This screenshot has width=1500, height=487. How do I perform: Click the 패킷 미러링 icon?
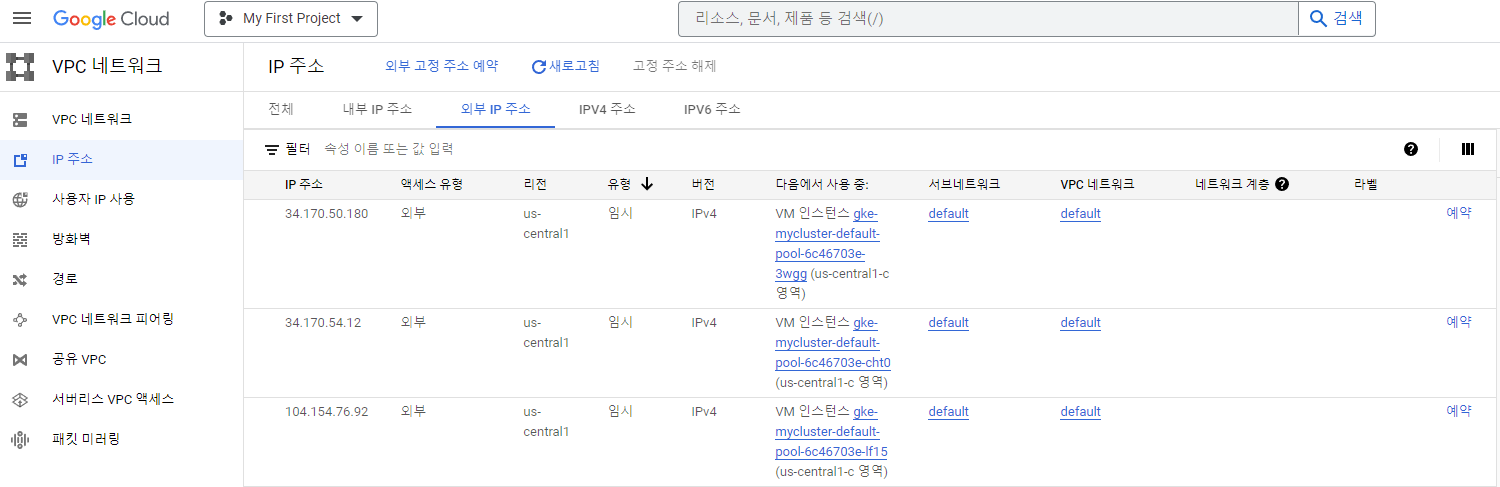(x=19, y=440)
